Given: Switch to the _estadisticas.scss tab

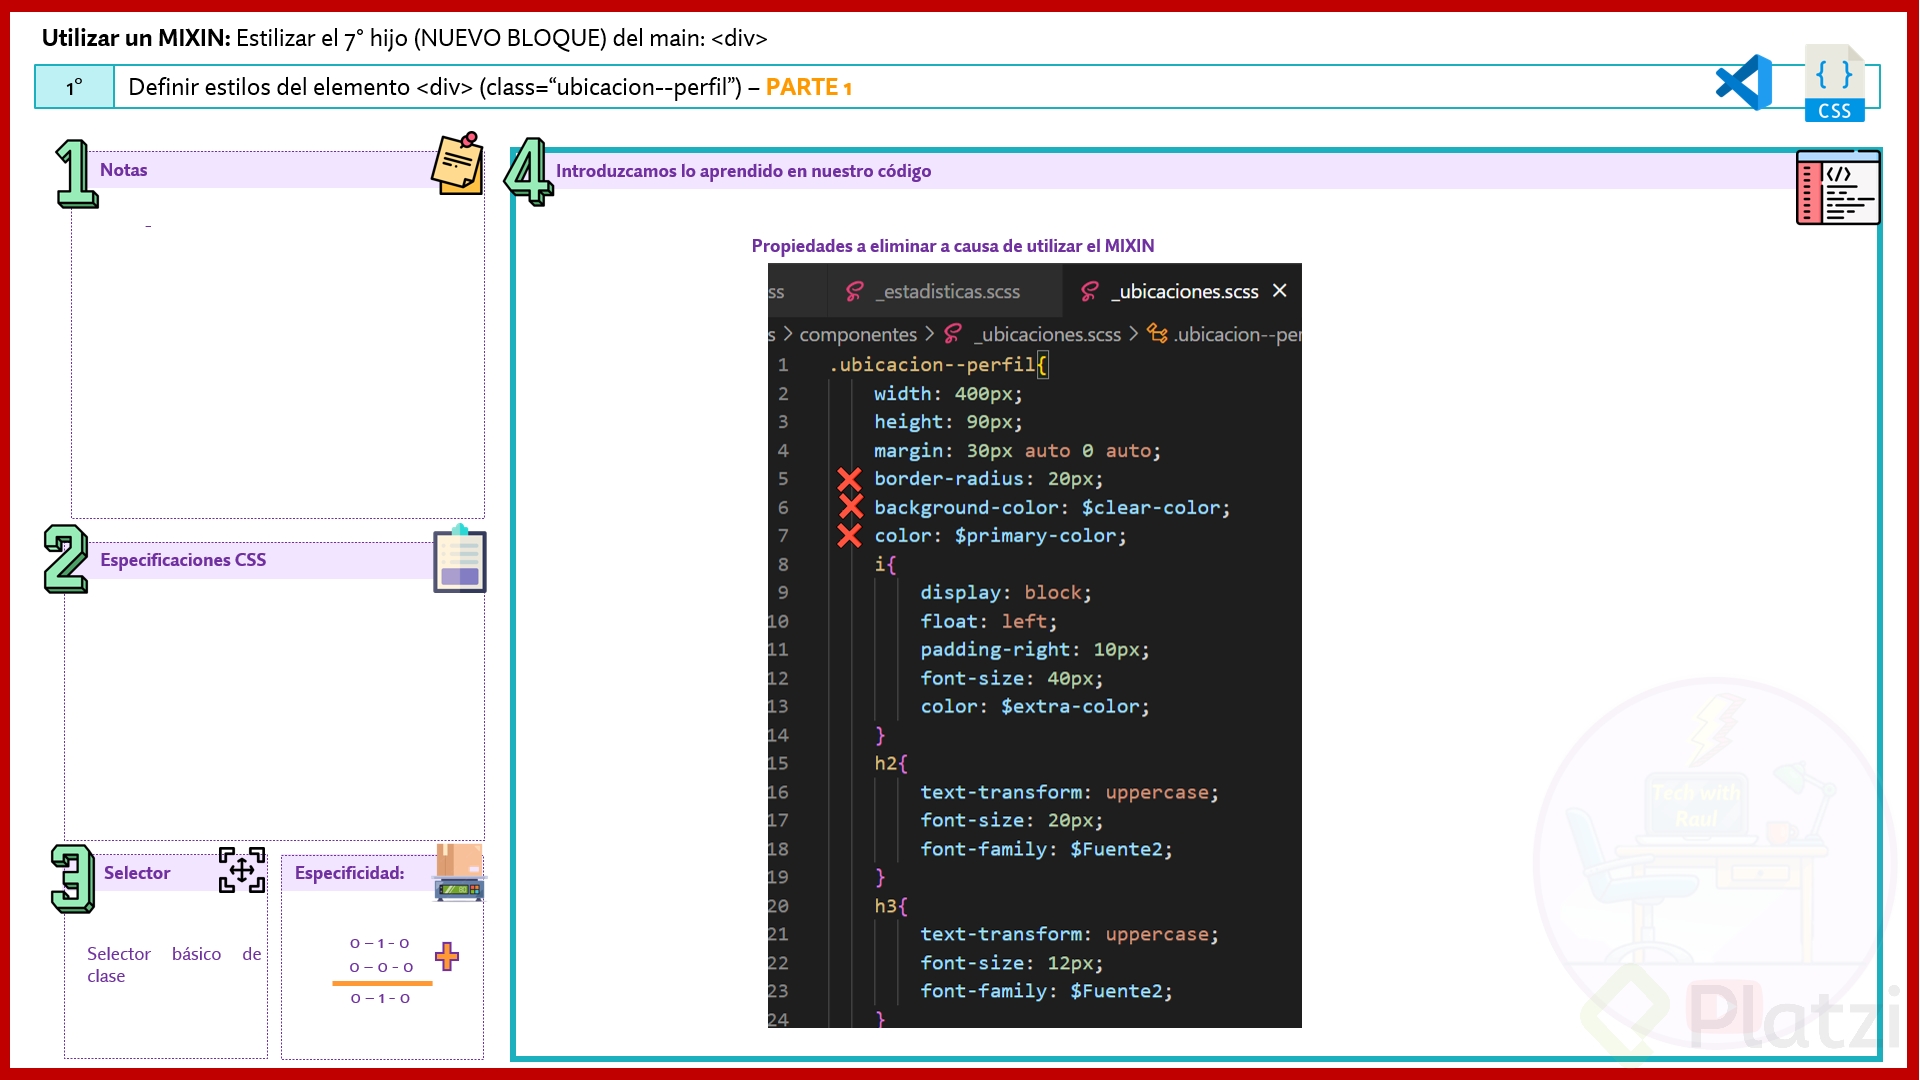Looking at the screenshot, I should 946,291.
